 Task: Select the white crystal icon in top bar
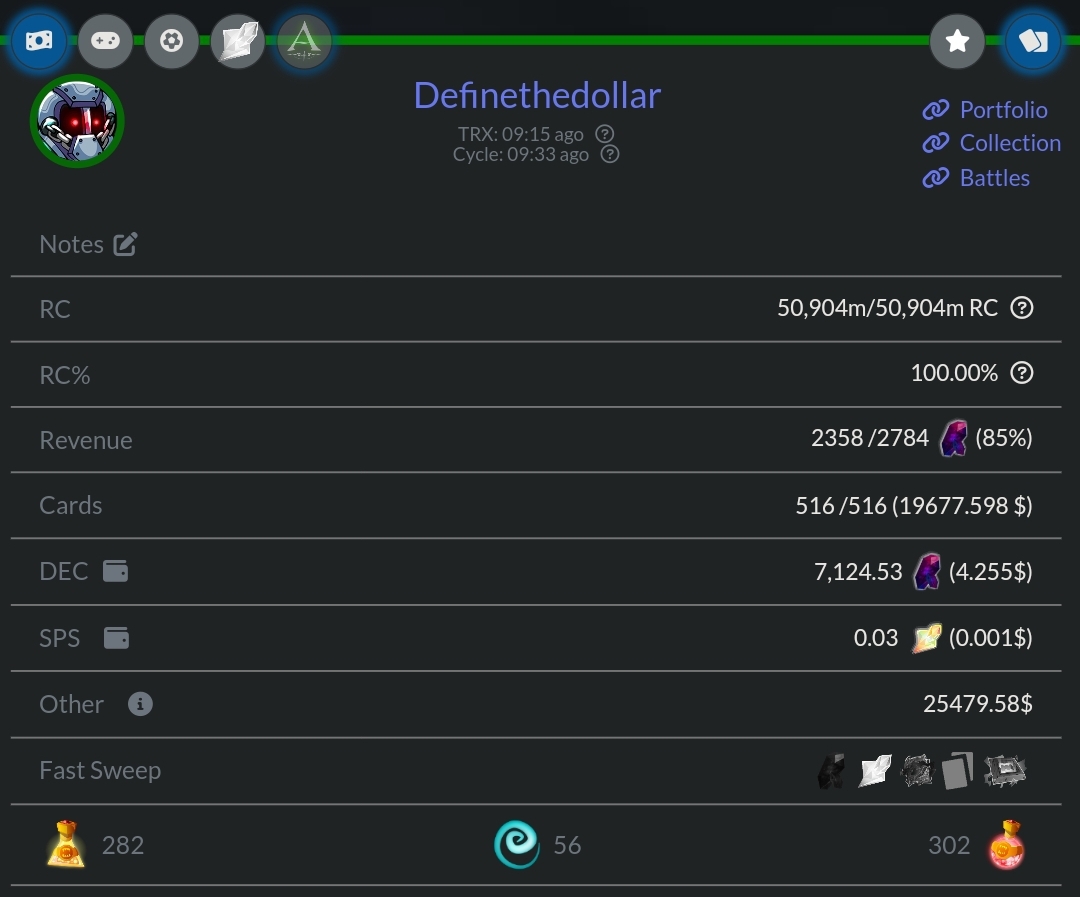pos(238,41)
